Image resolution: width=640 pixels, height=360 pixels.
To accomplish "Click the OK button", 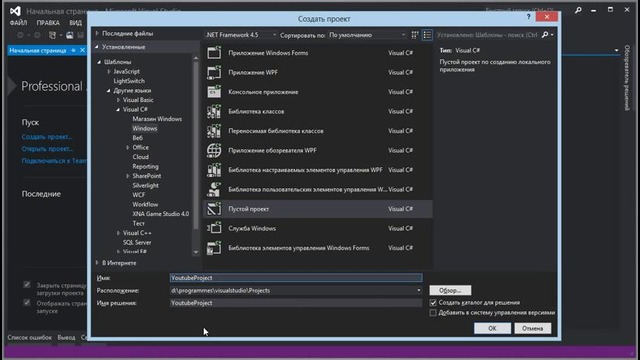I will pos(492,328).
